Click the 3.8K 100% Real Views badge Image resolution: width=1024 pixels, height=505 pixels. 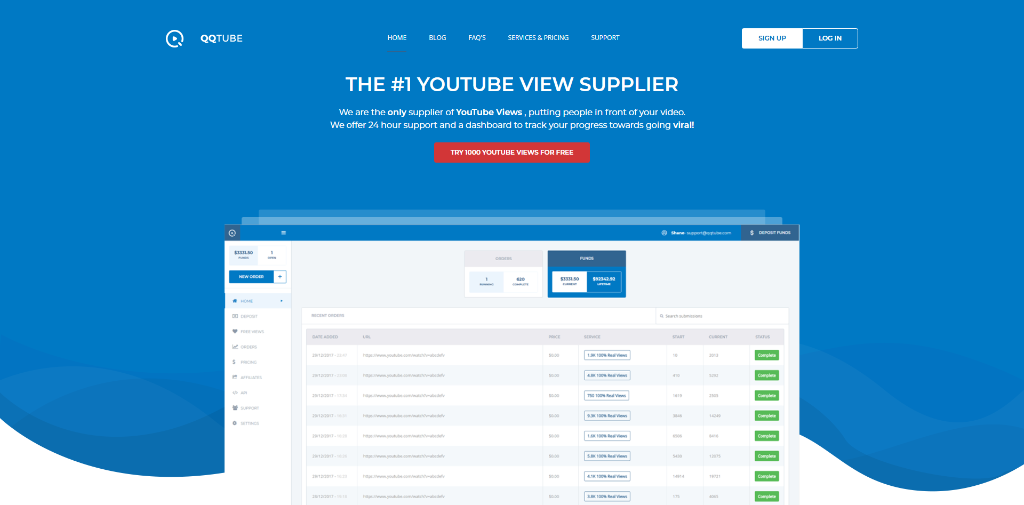pyautogui.click(x=607, y=497)
